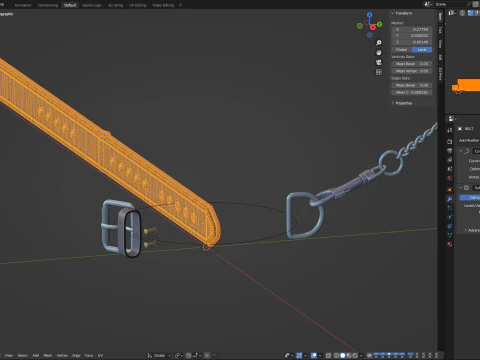Set transform to Local
This screenshot has width=480, height=360.
[x=422, y=49]
